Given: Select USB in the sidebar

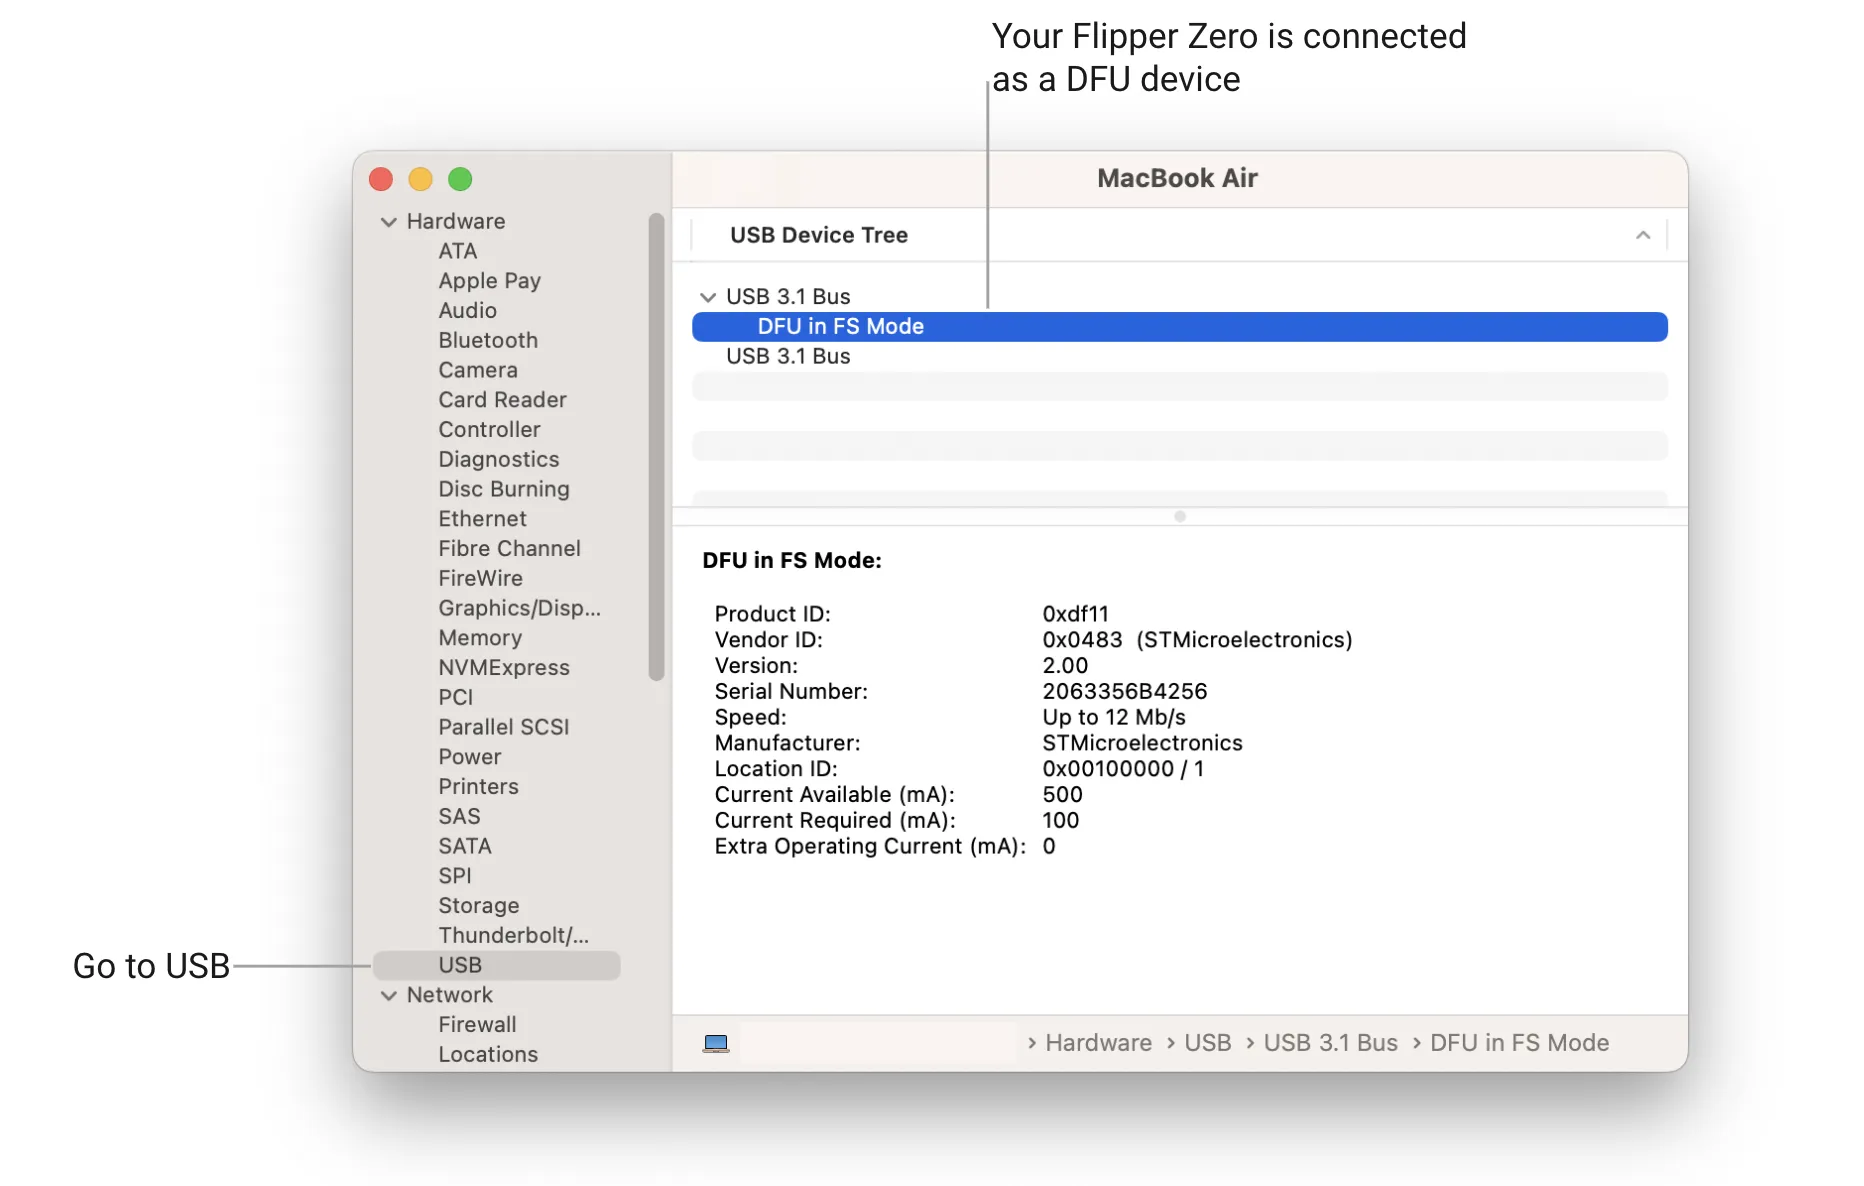Looking at the screenshot, I should (496, 966).
